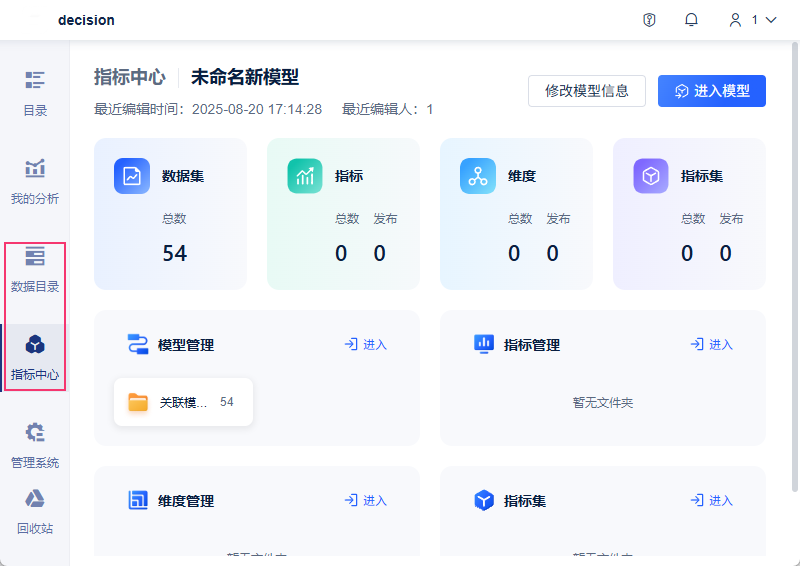Click the purple 指标集 card icon
Image resolution: width=800 pixels, height=566 pixels.
651,176
